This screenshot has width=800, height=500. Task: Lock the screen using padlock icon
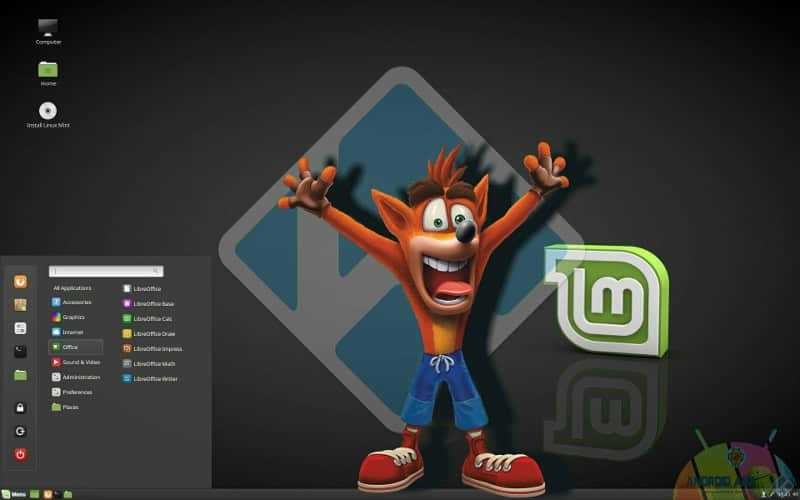(20, 408)
